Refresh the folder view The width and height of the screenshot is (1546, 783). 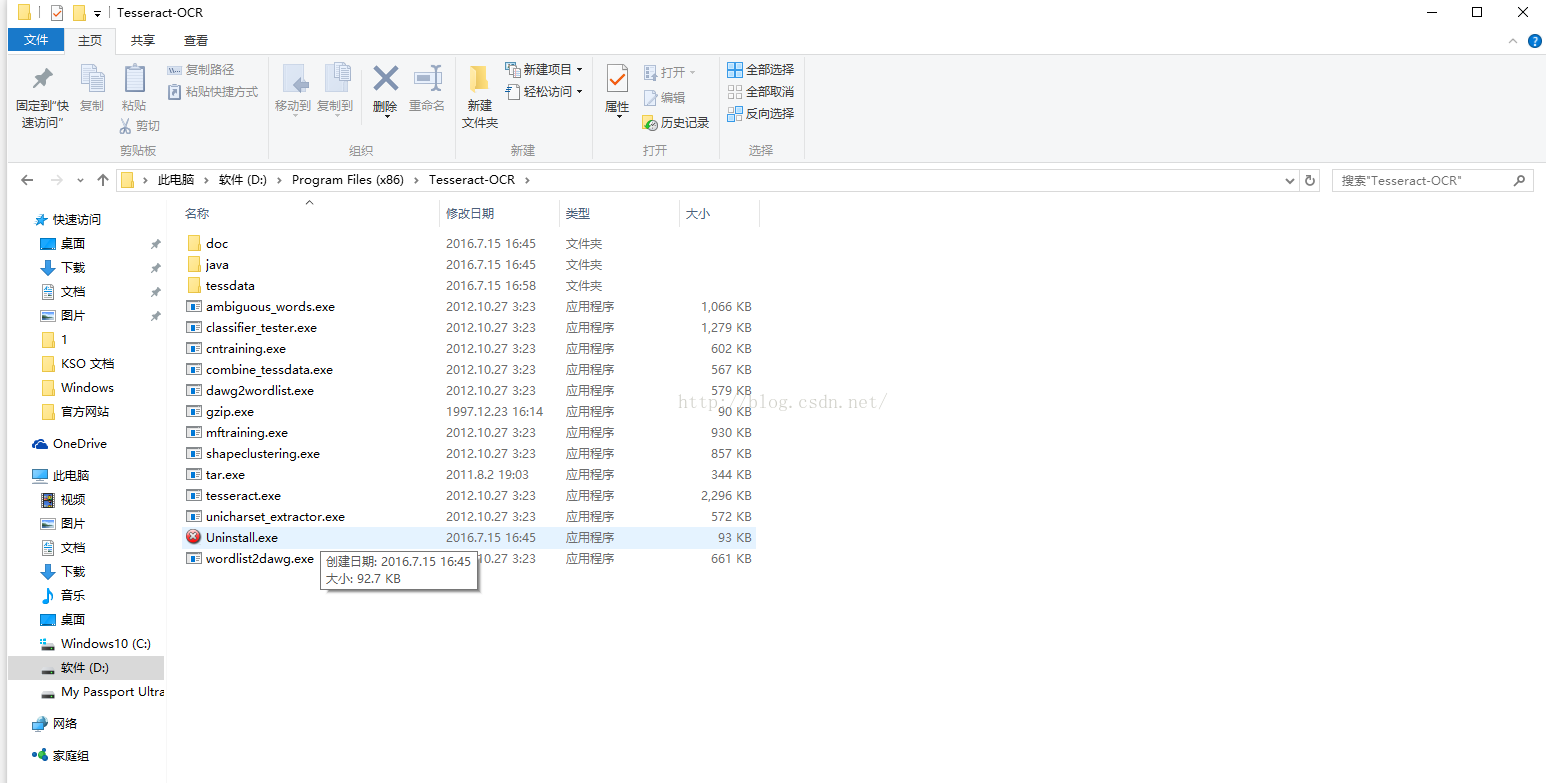[x=1310, y=181]
